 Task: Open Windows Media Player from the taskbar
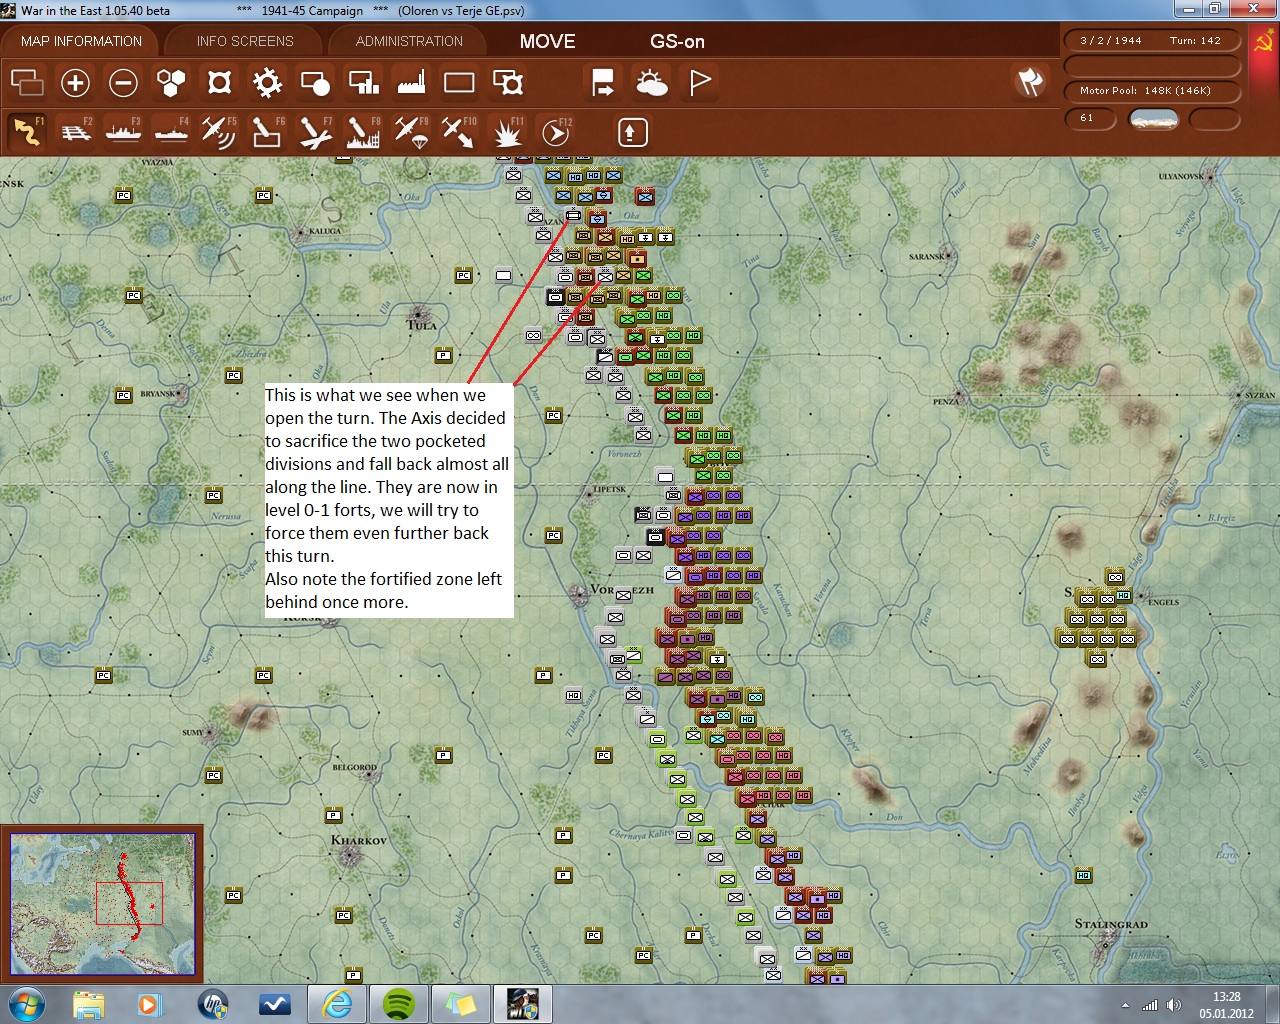pos(149,1004)
